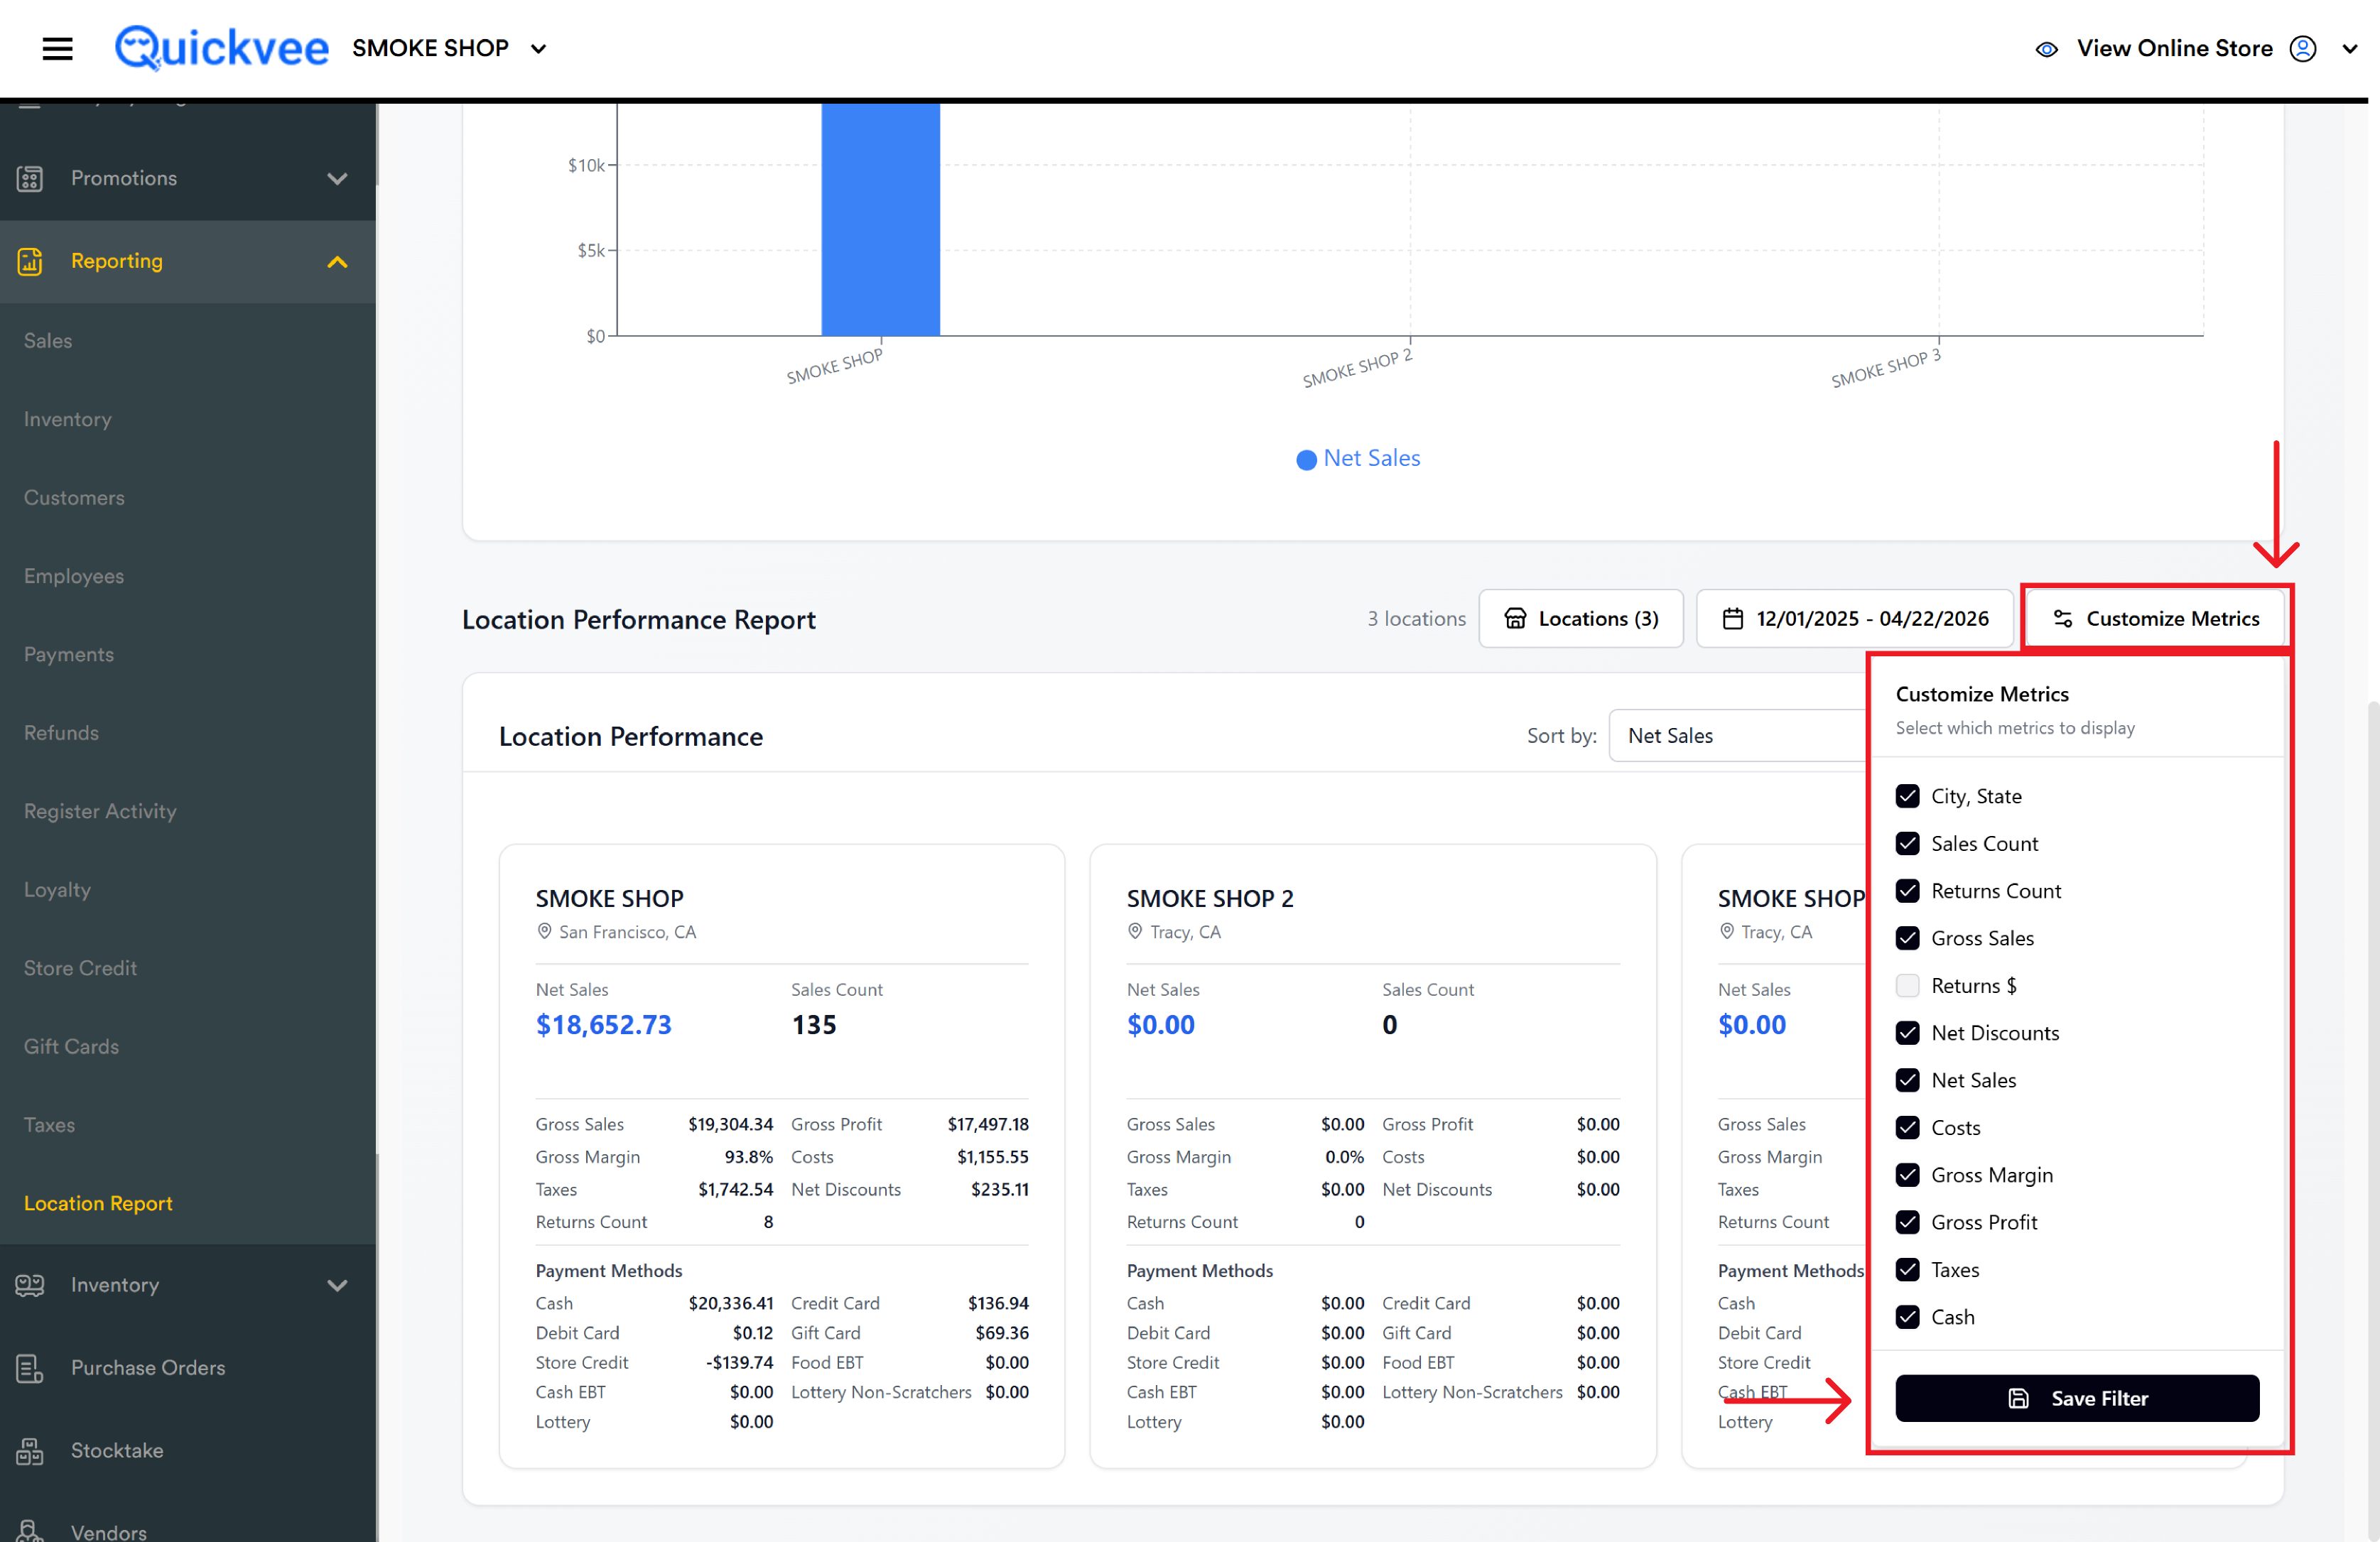Click the Save Filter button
The height and width of the screenshot is (1542, 2380).
[2077, 1398]
